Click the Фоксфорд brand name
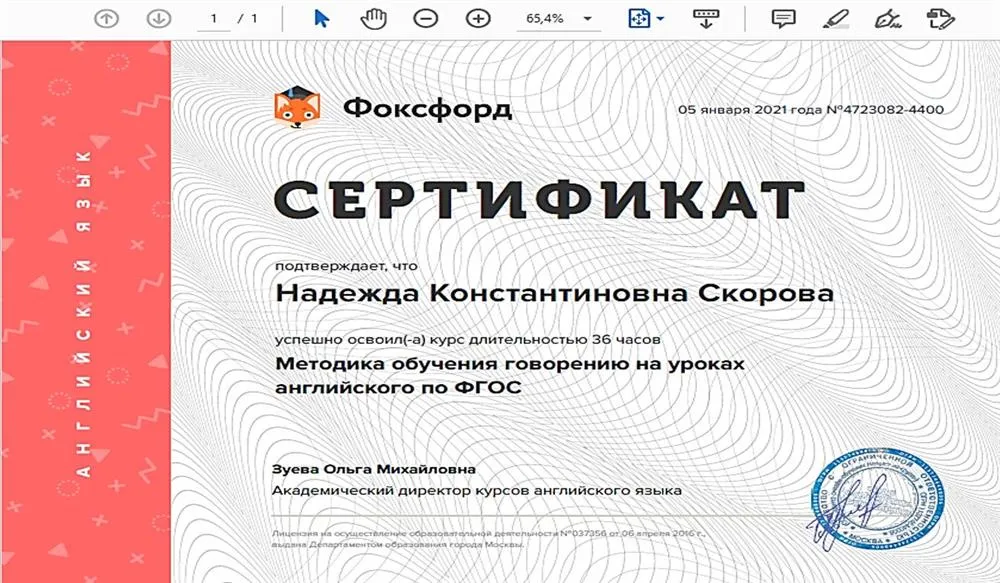1000x583 pixels. click(x=427, y=108)
